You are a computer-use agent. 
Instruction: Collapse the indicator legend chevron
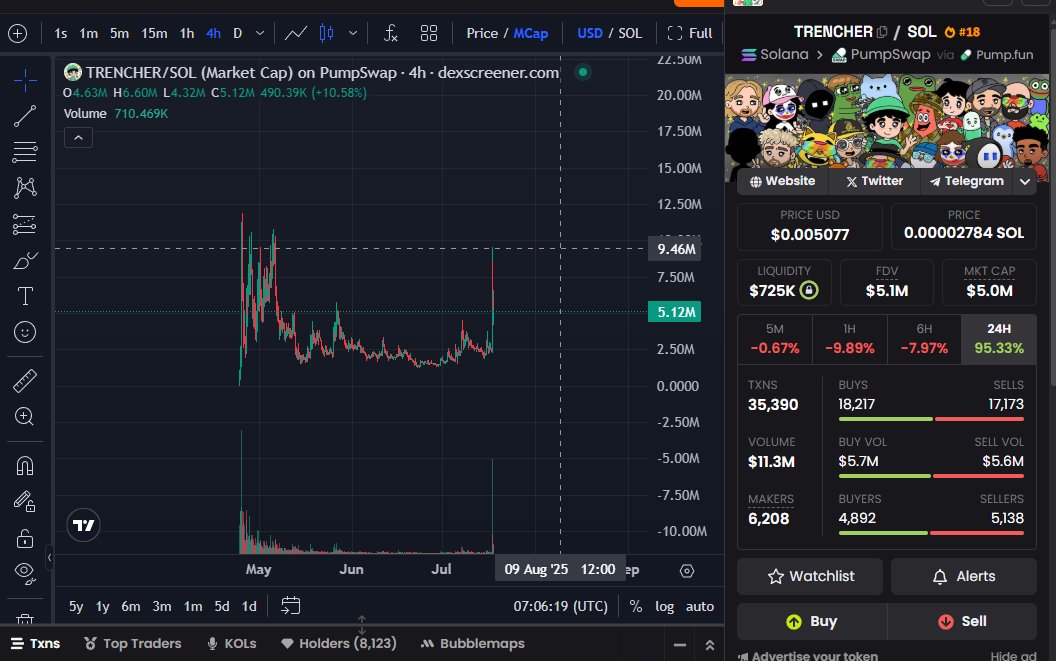point(78,137)
